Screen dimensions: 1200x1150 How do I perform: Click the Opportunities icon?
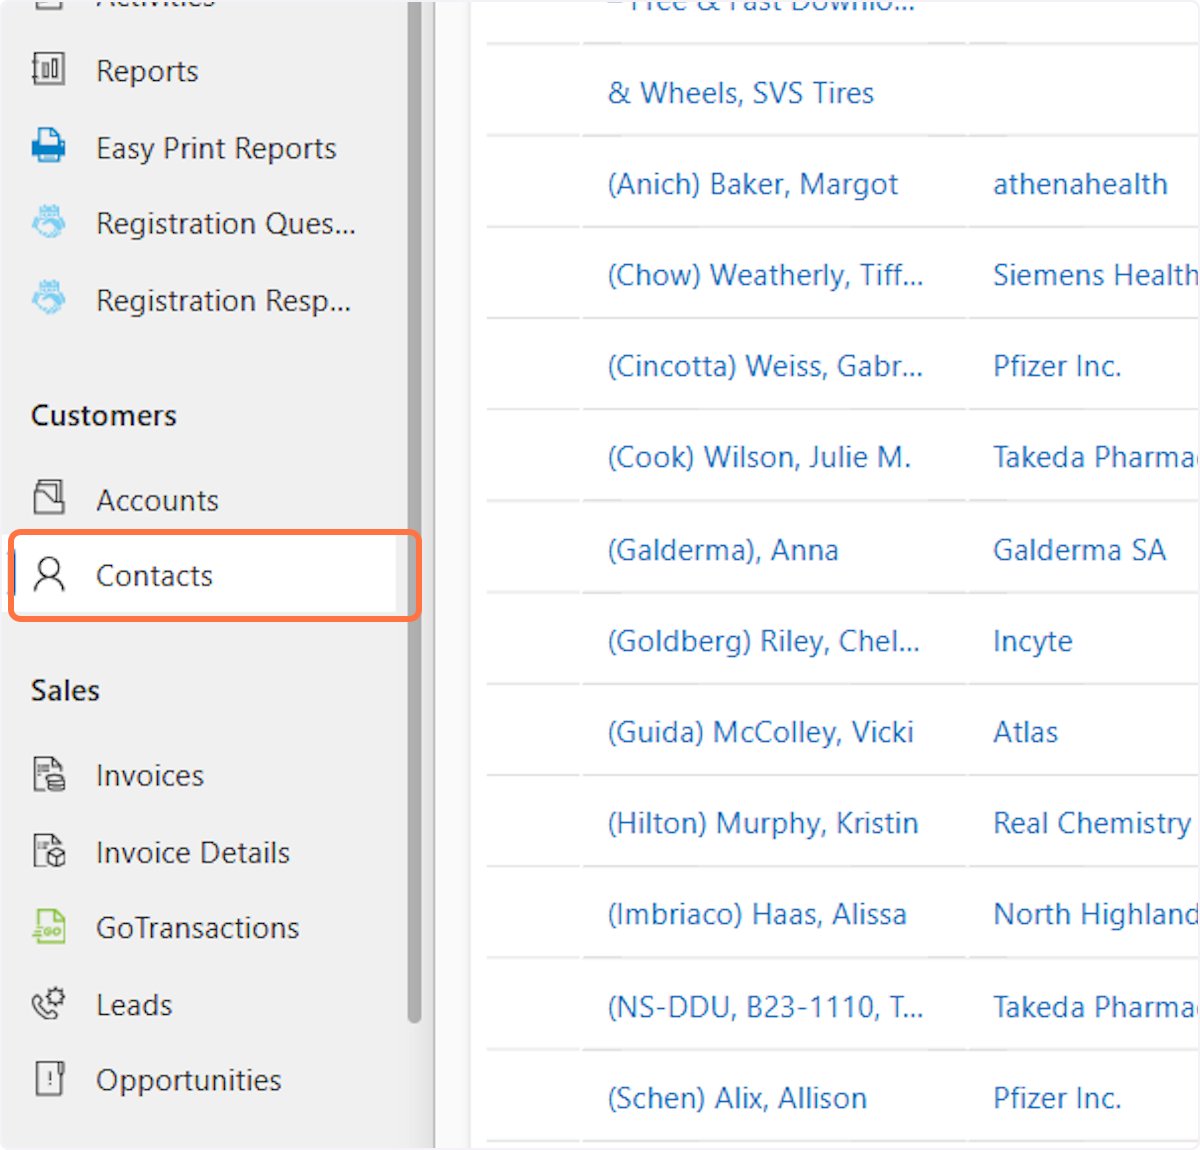[x=48, y=1079]
